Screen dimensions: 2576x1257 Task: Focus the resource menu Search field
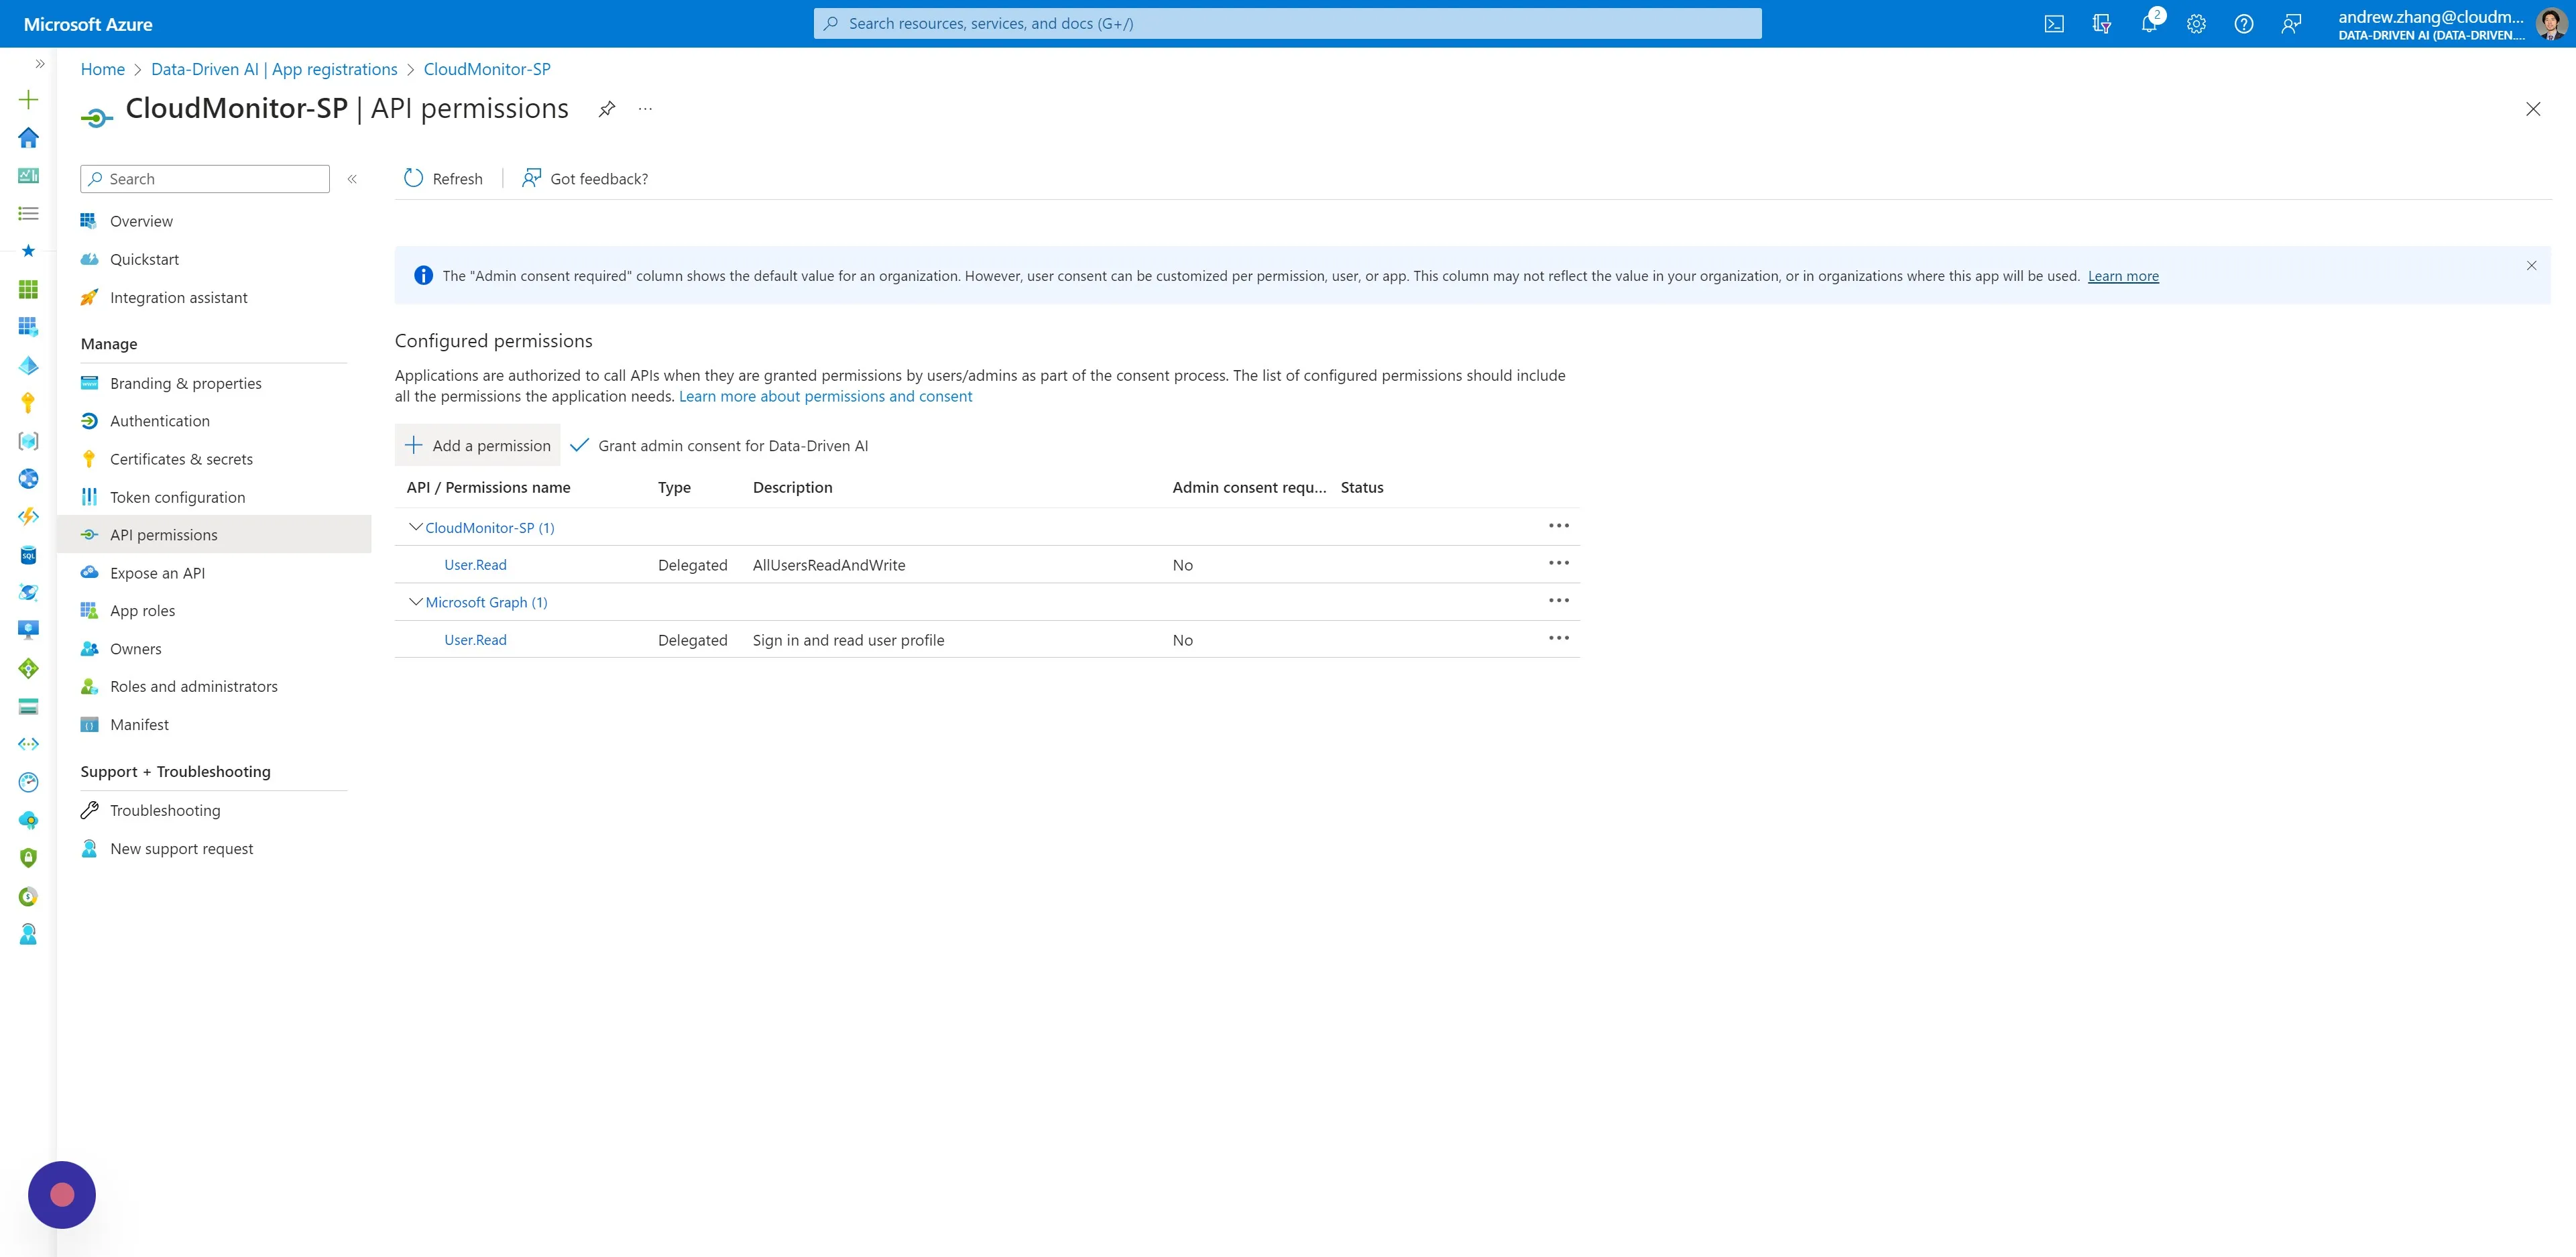click(x=205, y=179)
